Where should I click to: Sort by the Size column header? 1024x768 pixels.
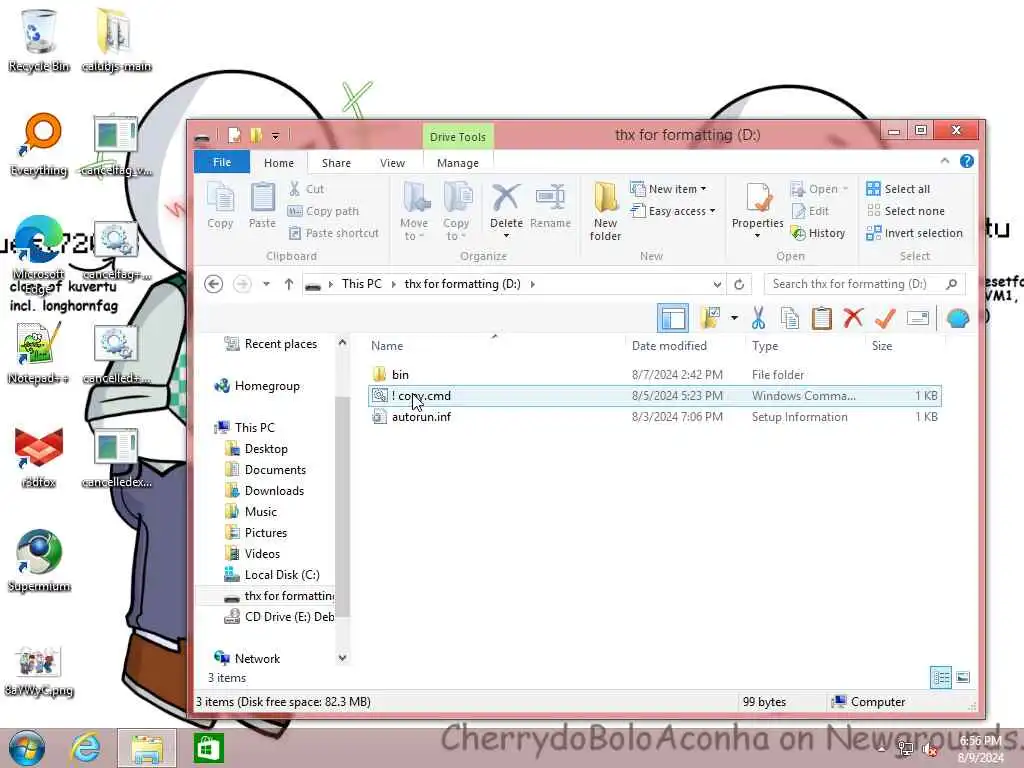pos(882,345)
